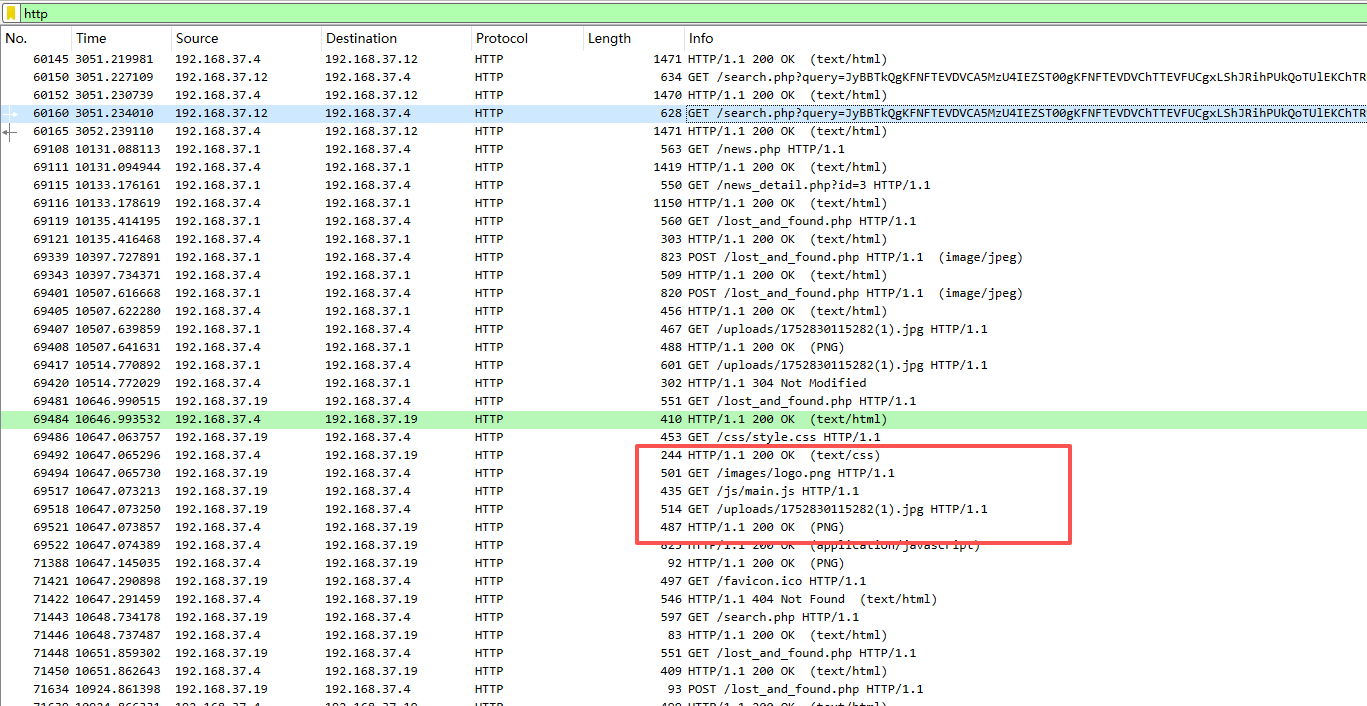Click the Source column header
The height and width of the screenshot is (706, 1367).
(197, 38)
